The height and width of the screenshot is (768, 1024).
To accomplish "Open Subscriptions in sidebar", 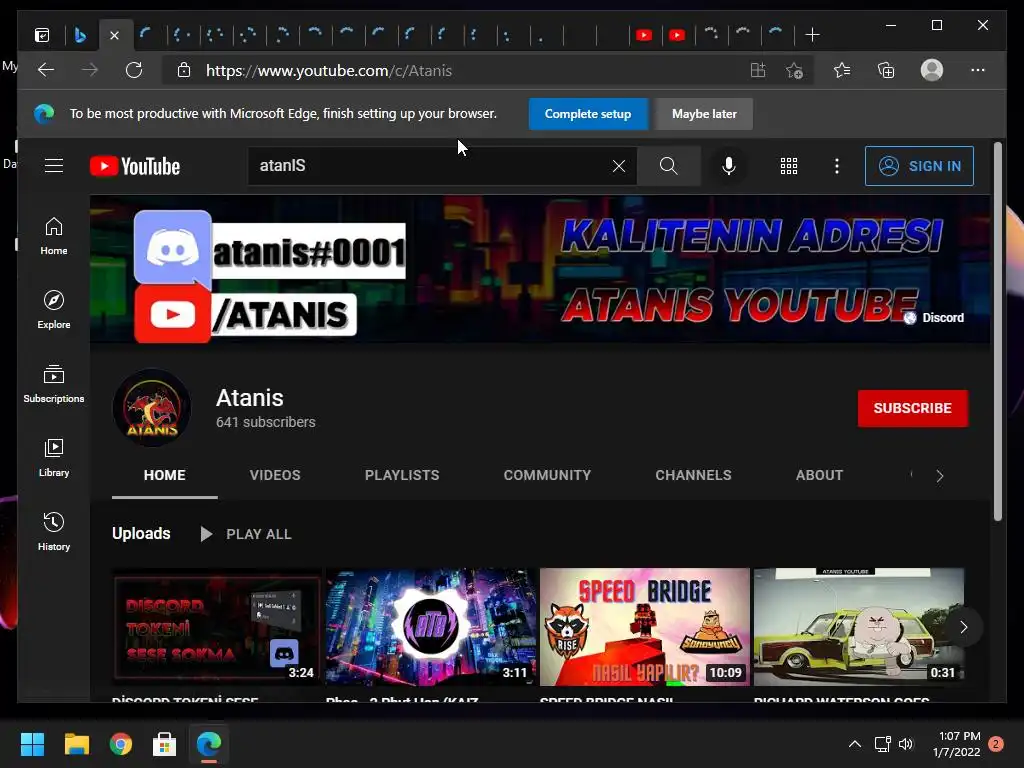I will 54,384.
